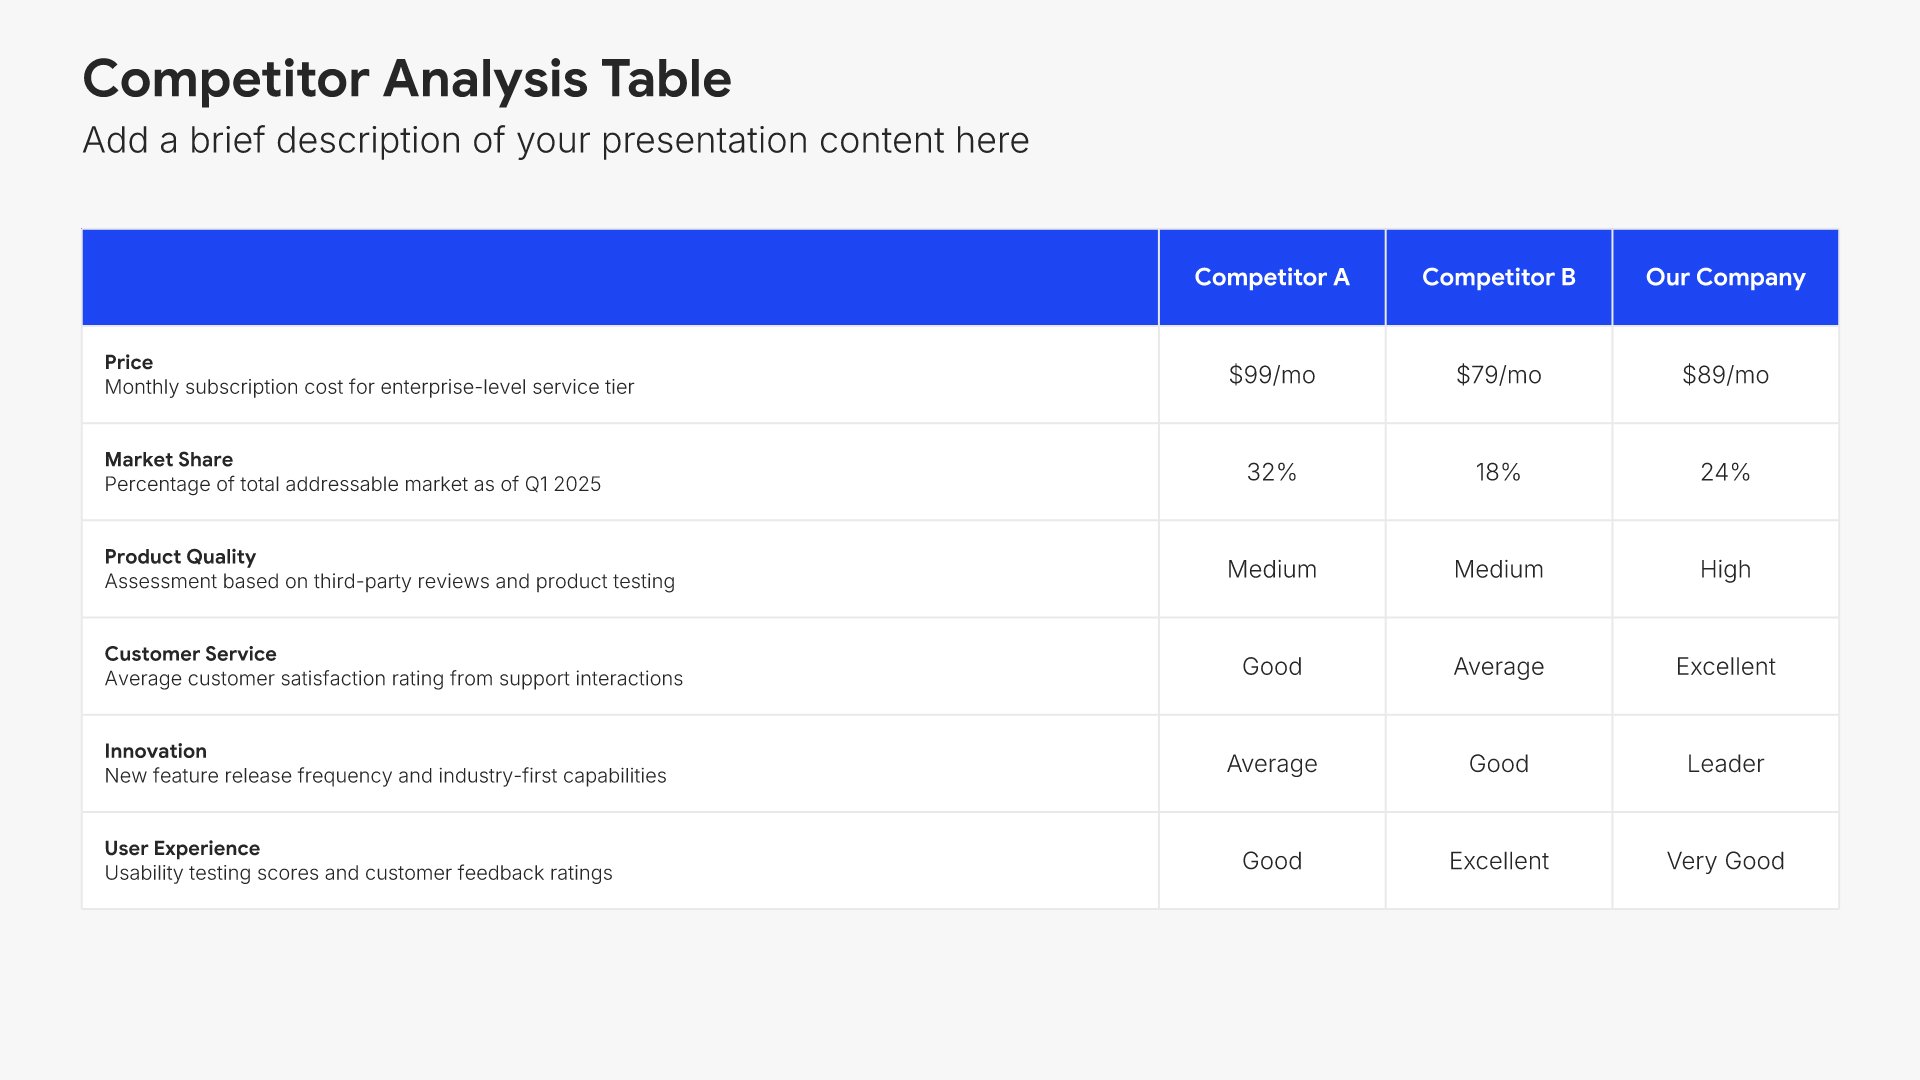Click the 'Market Share' row label
This screenshot has width=1920, height=1080.
(x=169, y=459)
